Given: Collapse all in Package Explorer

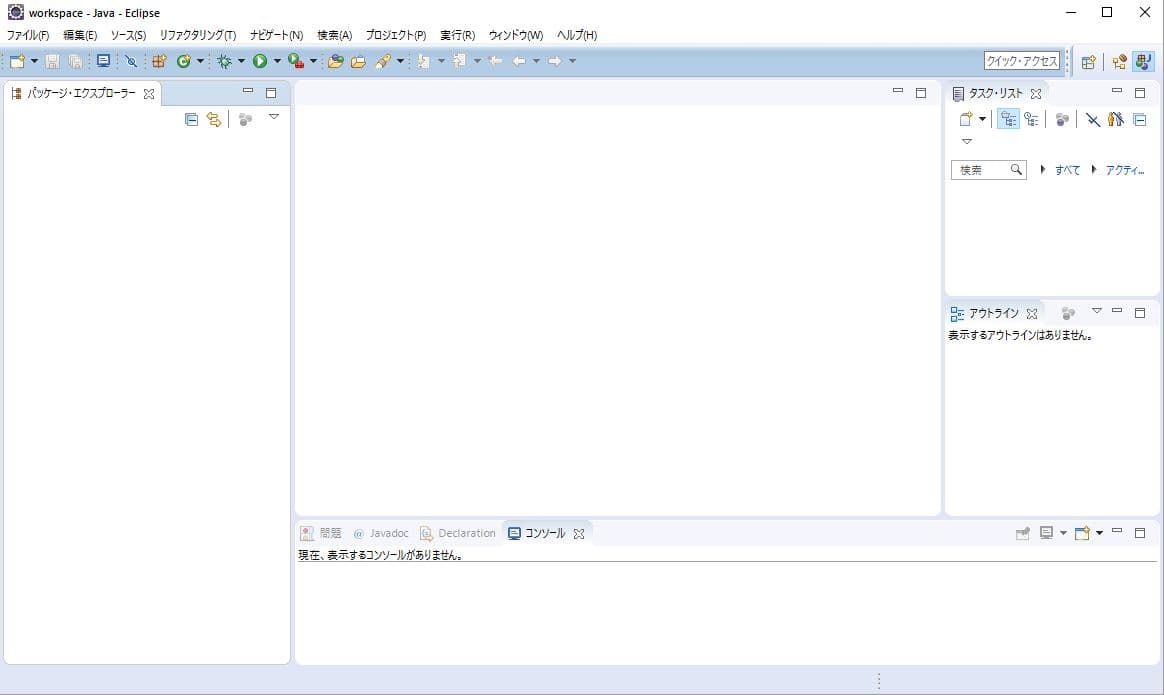Looking at the screenshot, I should [x=191, y=119].
